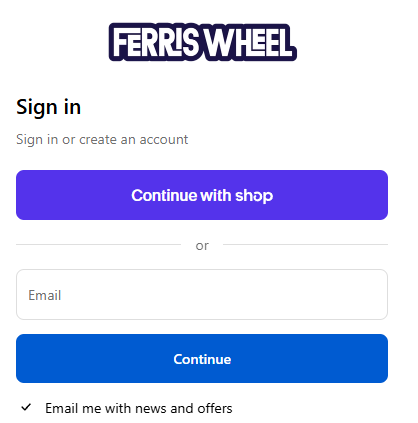Focus the Email input field
This screenshot has width=418, height=423.
tap(202, 294)
